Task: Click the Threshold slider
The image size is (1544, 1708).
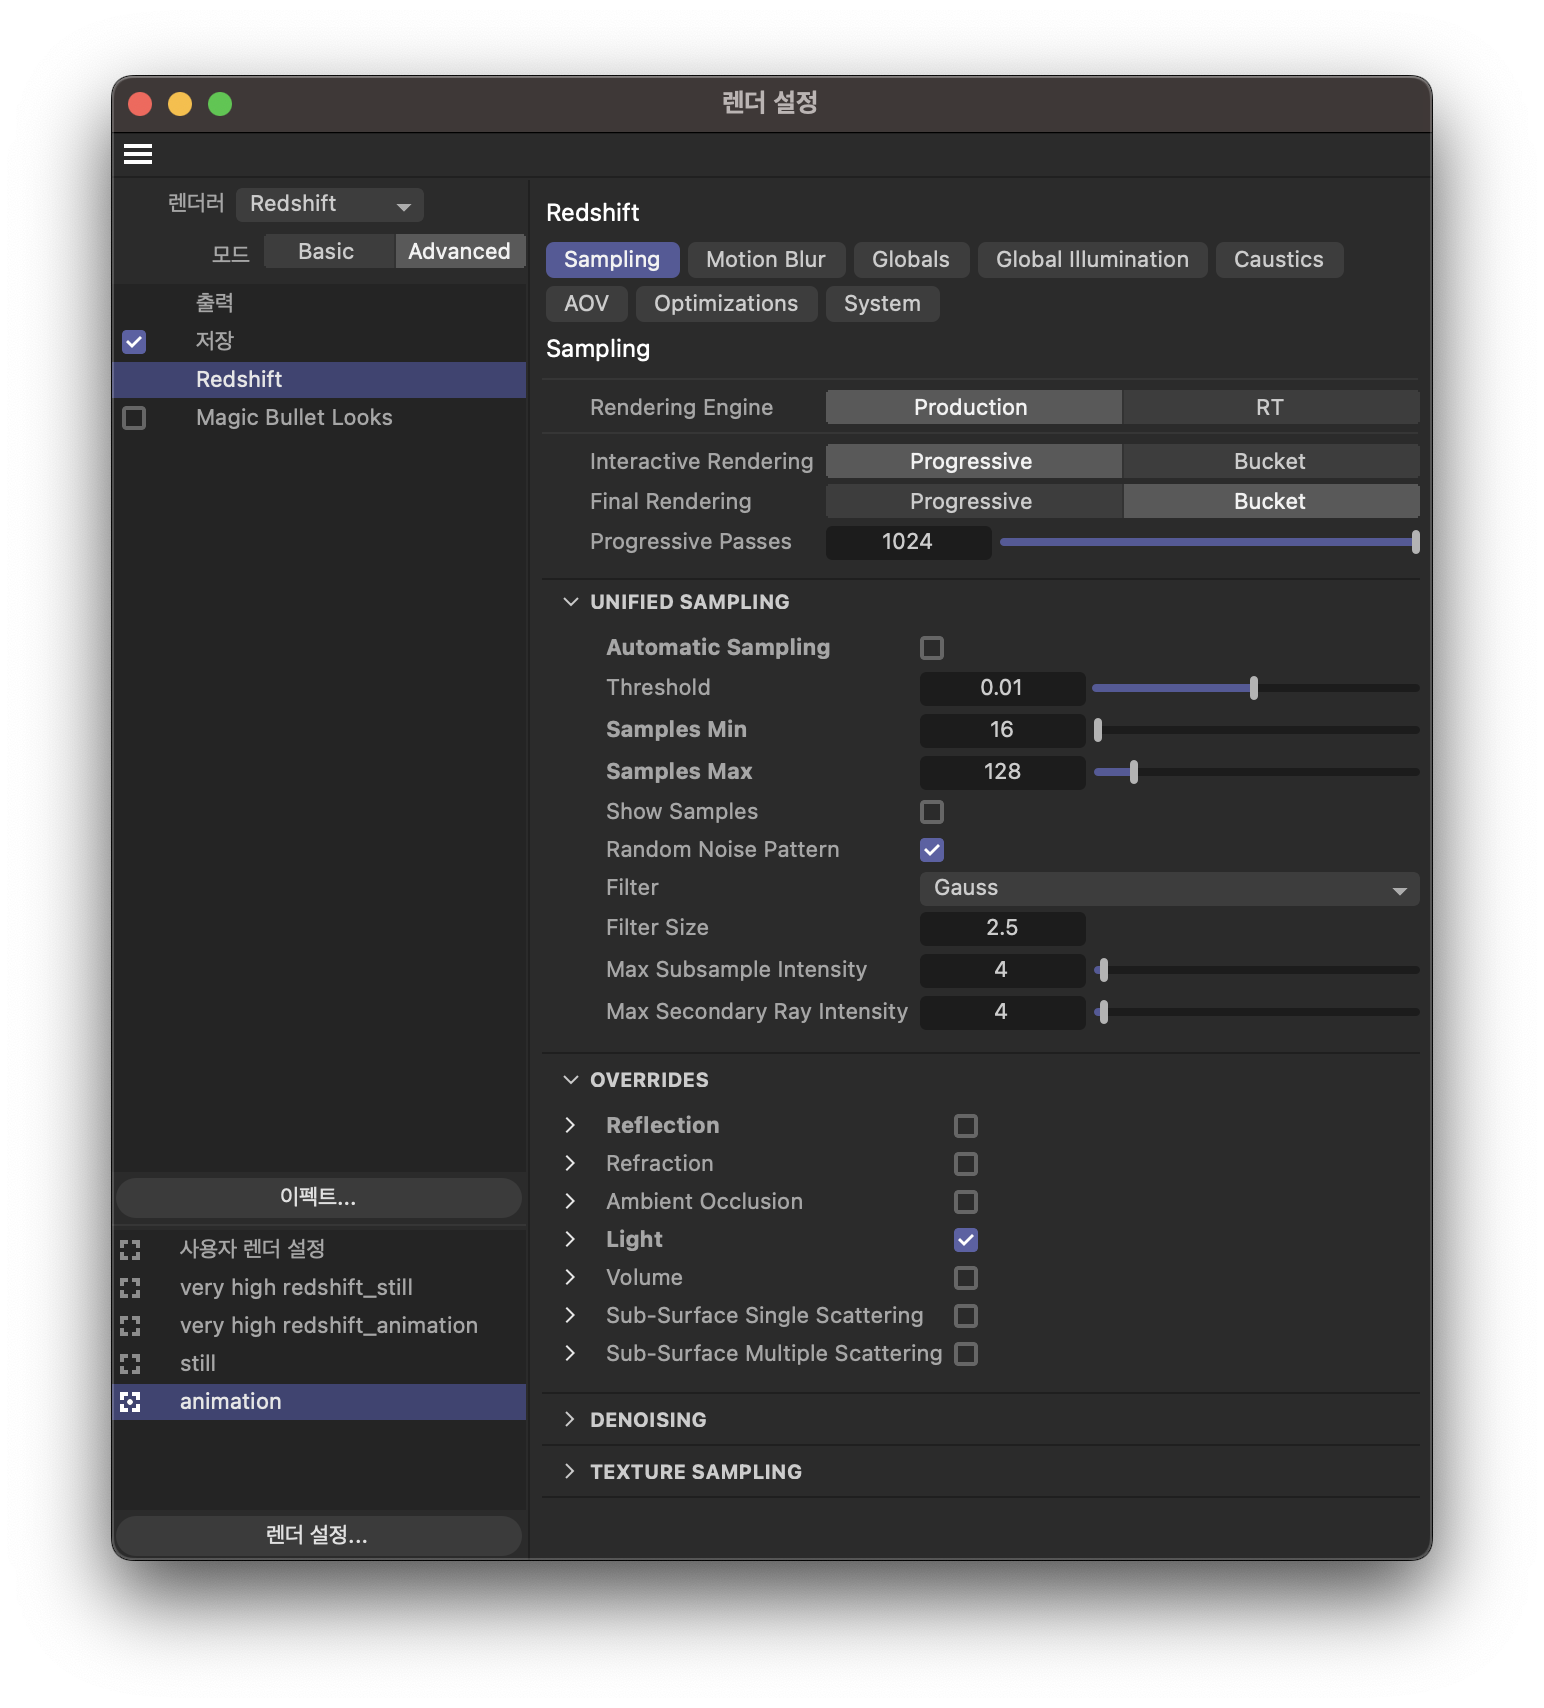Action: point(1255,688)
